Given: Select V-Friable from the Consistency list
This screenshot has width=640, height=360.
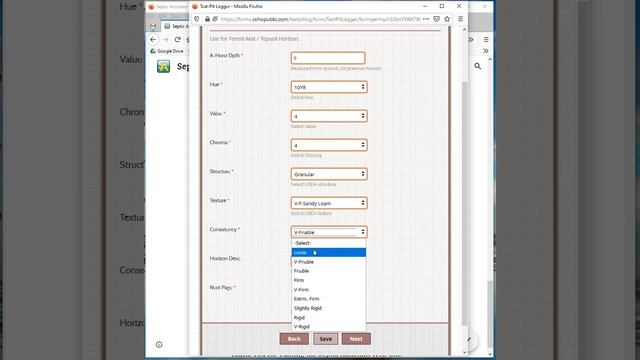Looking at the screenshot, I should [x=329, y=262].
